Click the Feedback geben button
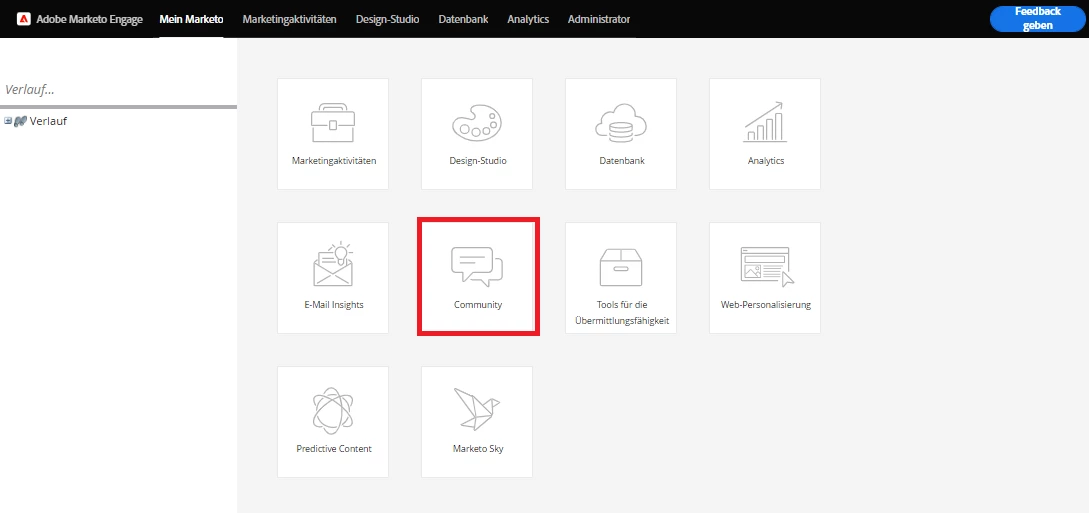The height and width of the screenshot is (513, 1089). [1038, 19]
